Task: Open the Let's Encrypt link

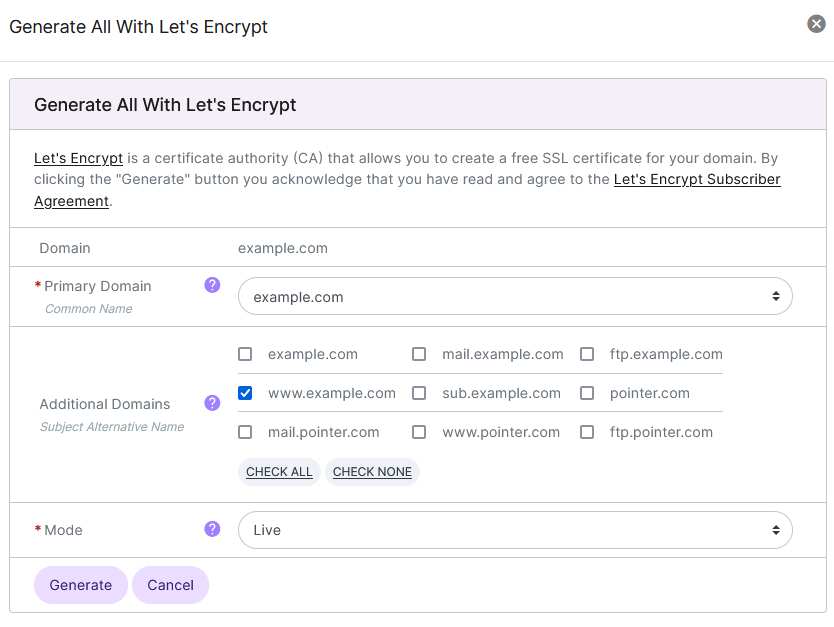Action: pyautogui.click(x=78, y=158)
